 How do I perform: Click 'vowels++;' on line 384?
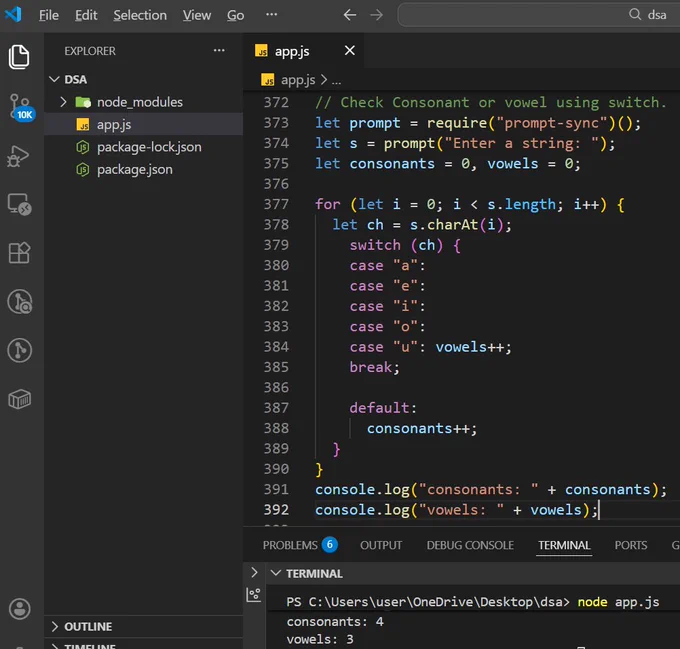pos(474,347)
